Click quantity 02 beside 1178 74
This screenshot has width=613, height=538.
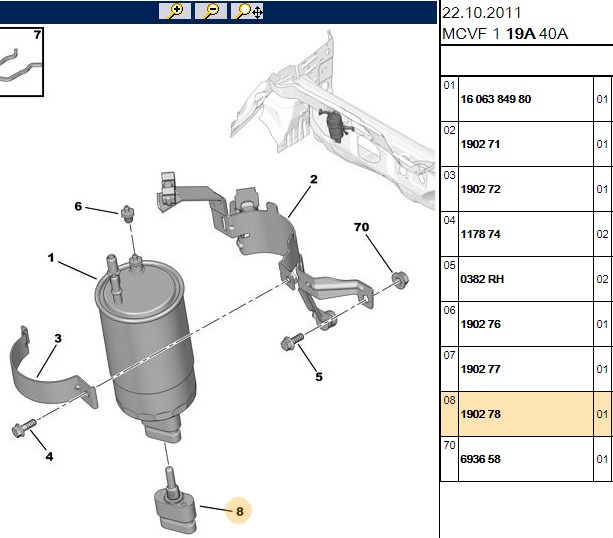point(602,234)
